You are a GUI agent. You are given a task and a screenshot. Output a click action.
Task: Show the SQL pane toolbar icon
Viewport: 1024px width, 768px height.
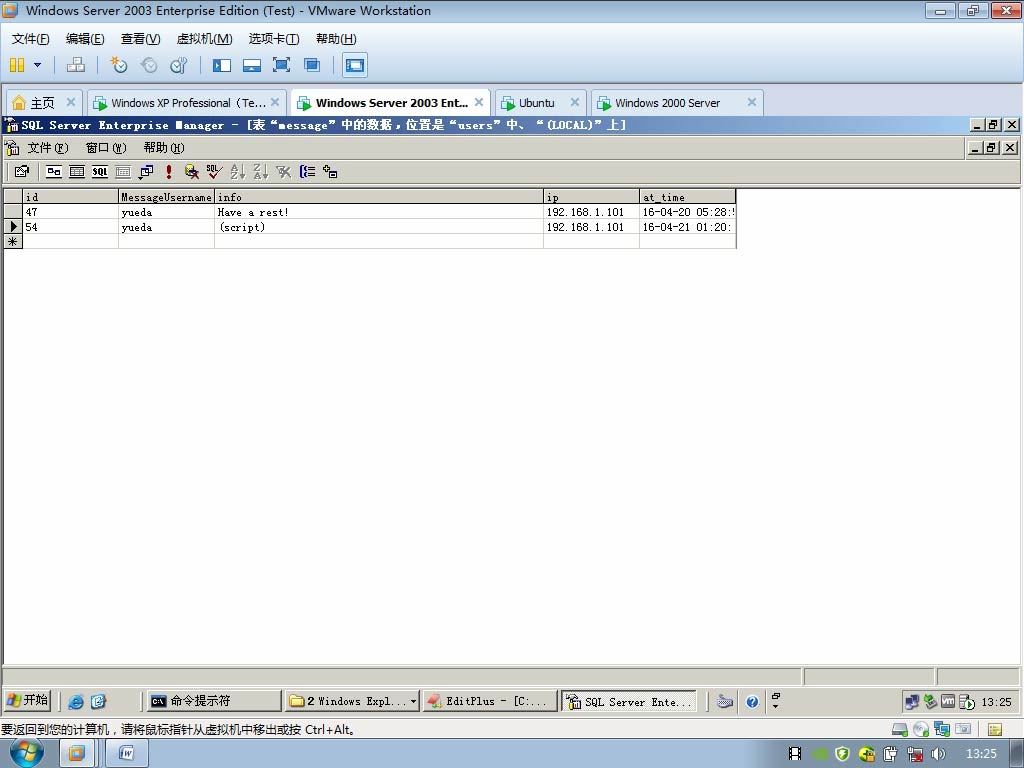(100, 172)
